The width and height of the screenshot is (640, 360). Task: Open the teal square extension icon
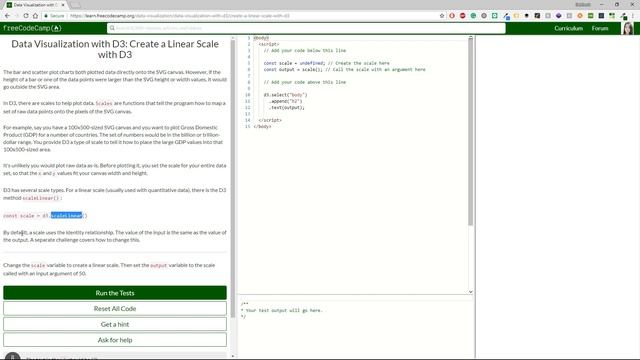pos(495,16)
